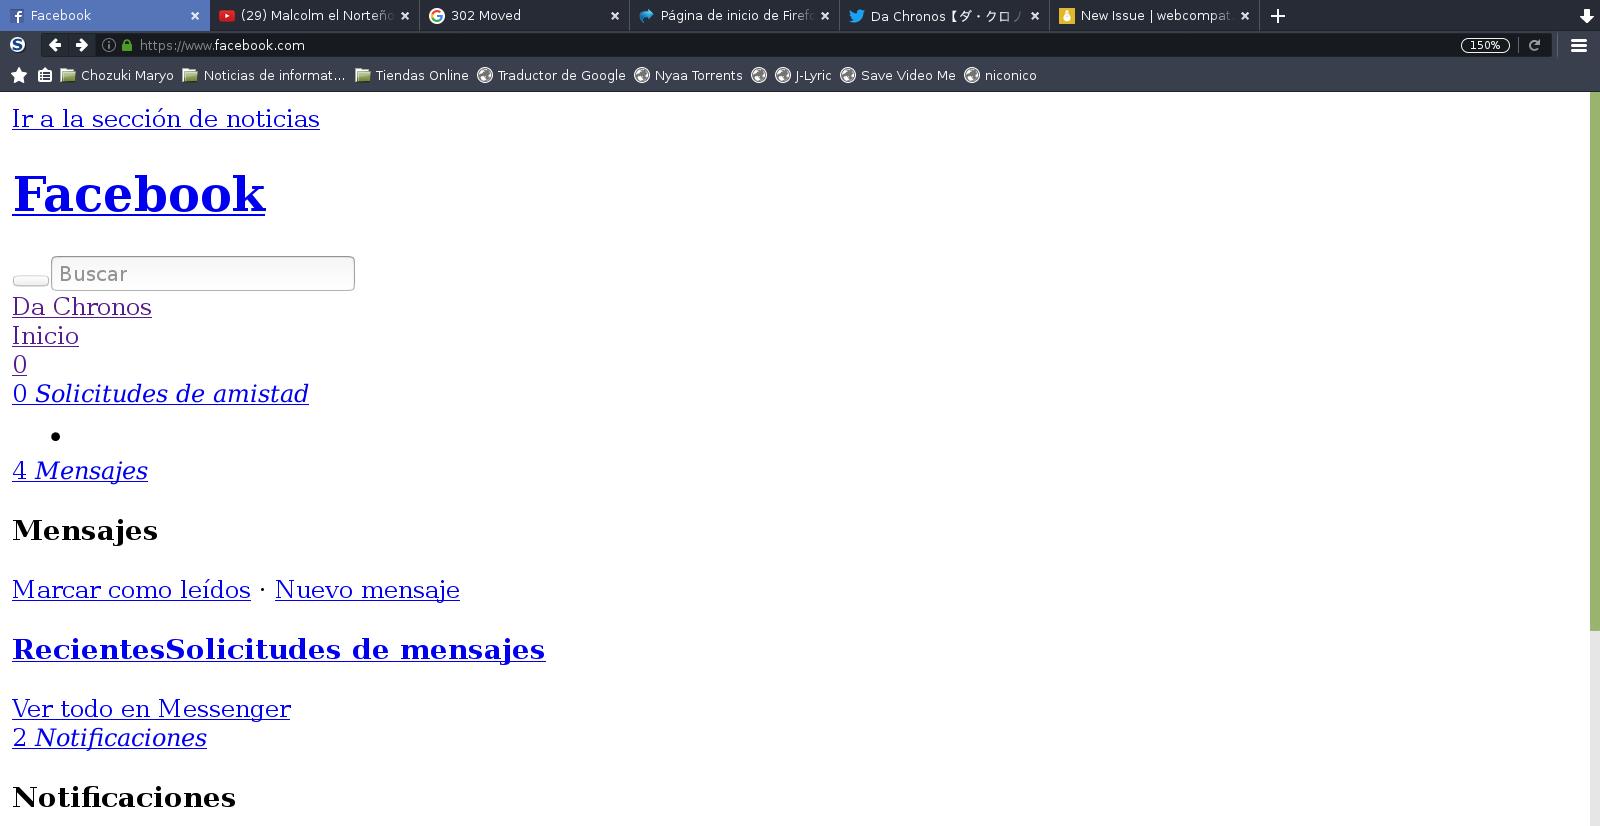Close the Malcolm el Norteño YouTube tab
Viewport: 1600px width, 826px height.
coord(405,16)
